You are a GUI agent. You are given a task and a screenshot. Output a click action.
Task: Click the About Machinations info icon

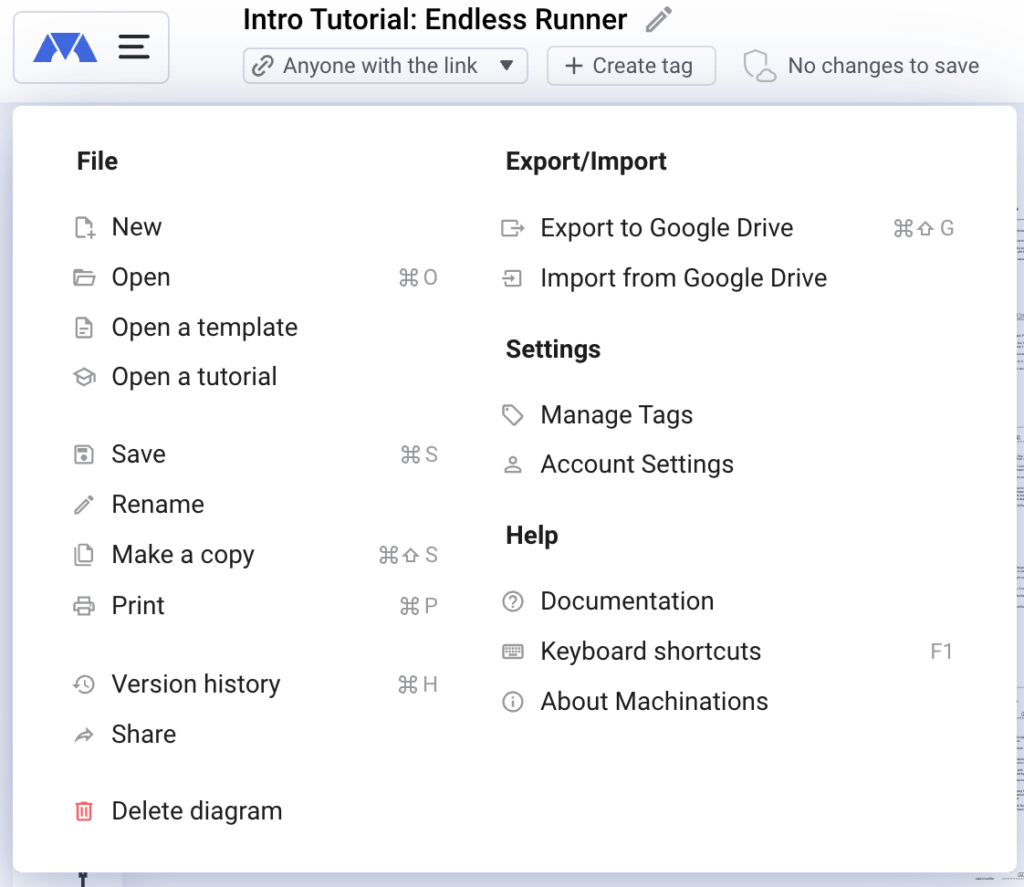tap(513, 702)
